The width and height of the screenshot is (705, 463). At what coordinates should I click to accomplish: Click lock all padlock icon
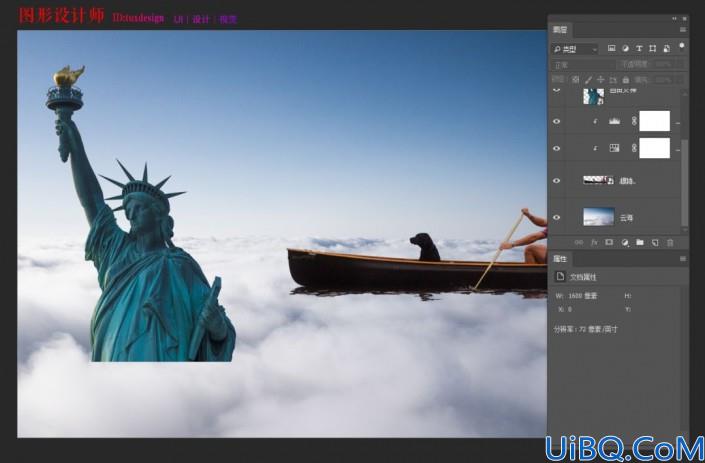point(625,80)
